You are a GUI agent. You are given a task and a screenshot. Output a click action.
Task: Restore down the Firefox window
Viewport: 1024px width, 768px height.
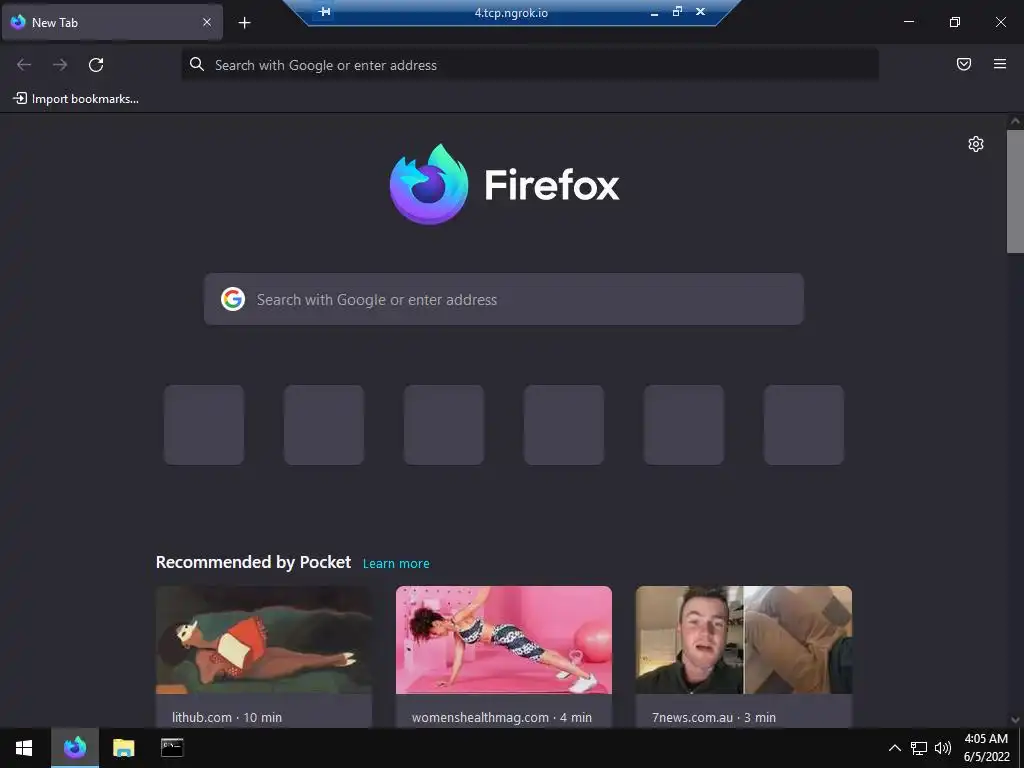[955, 22]
